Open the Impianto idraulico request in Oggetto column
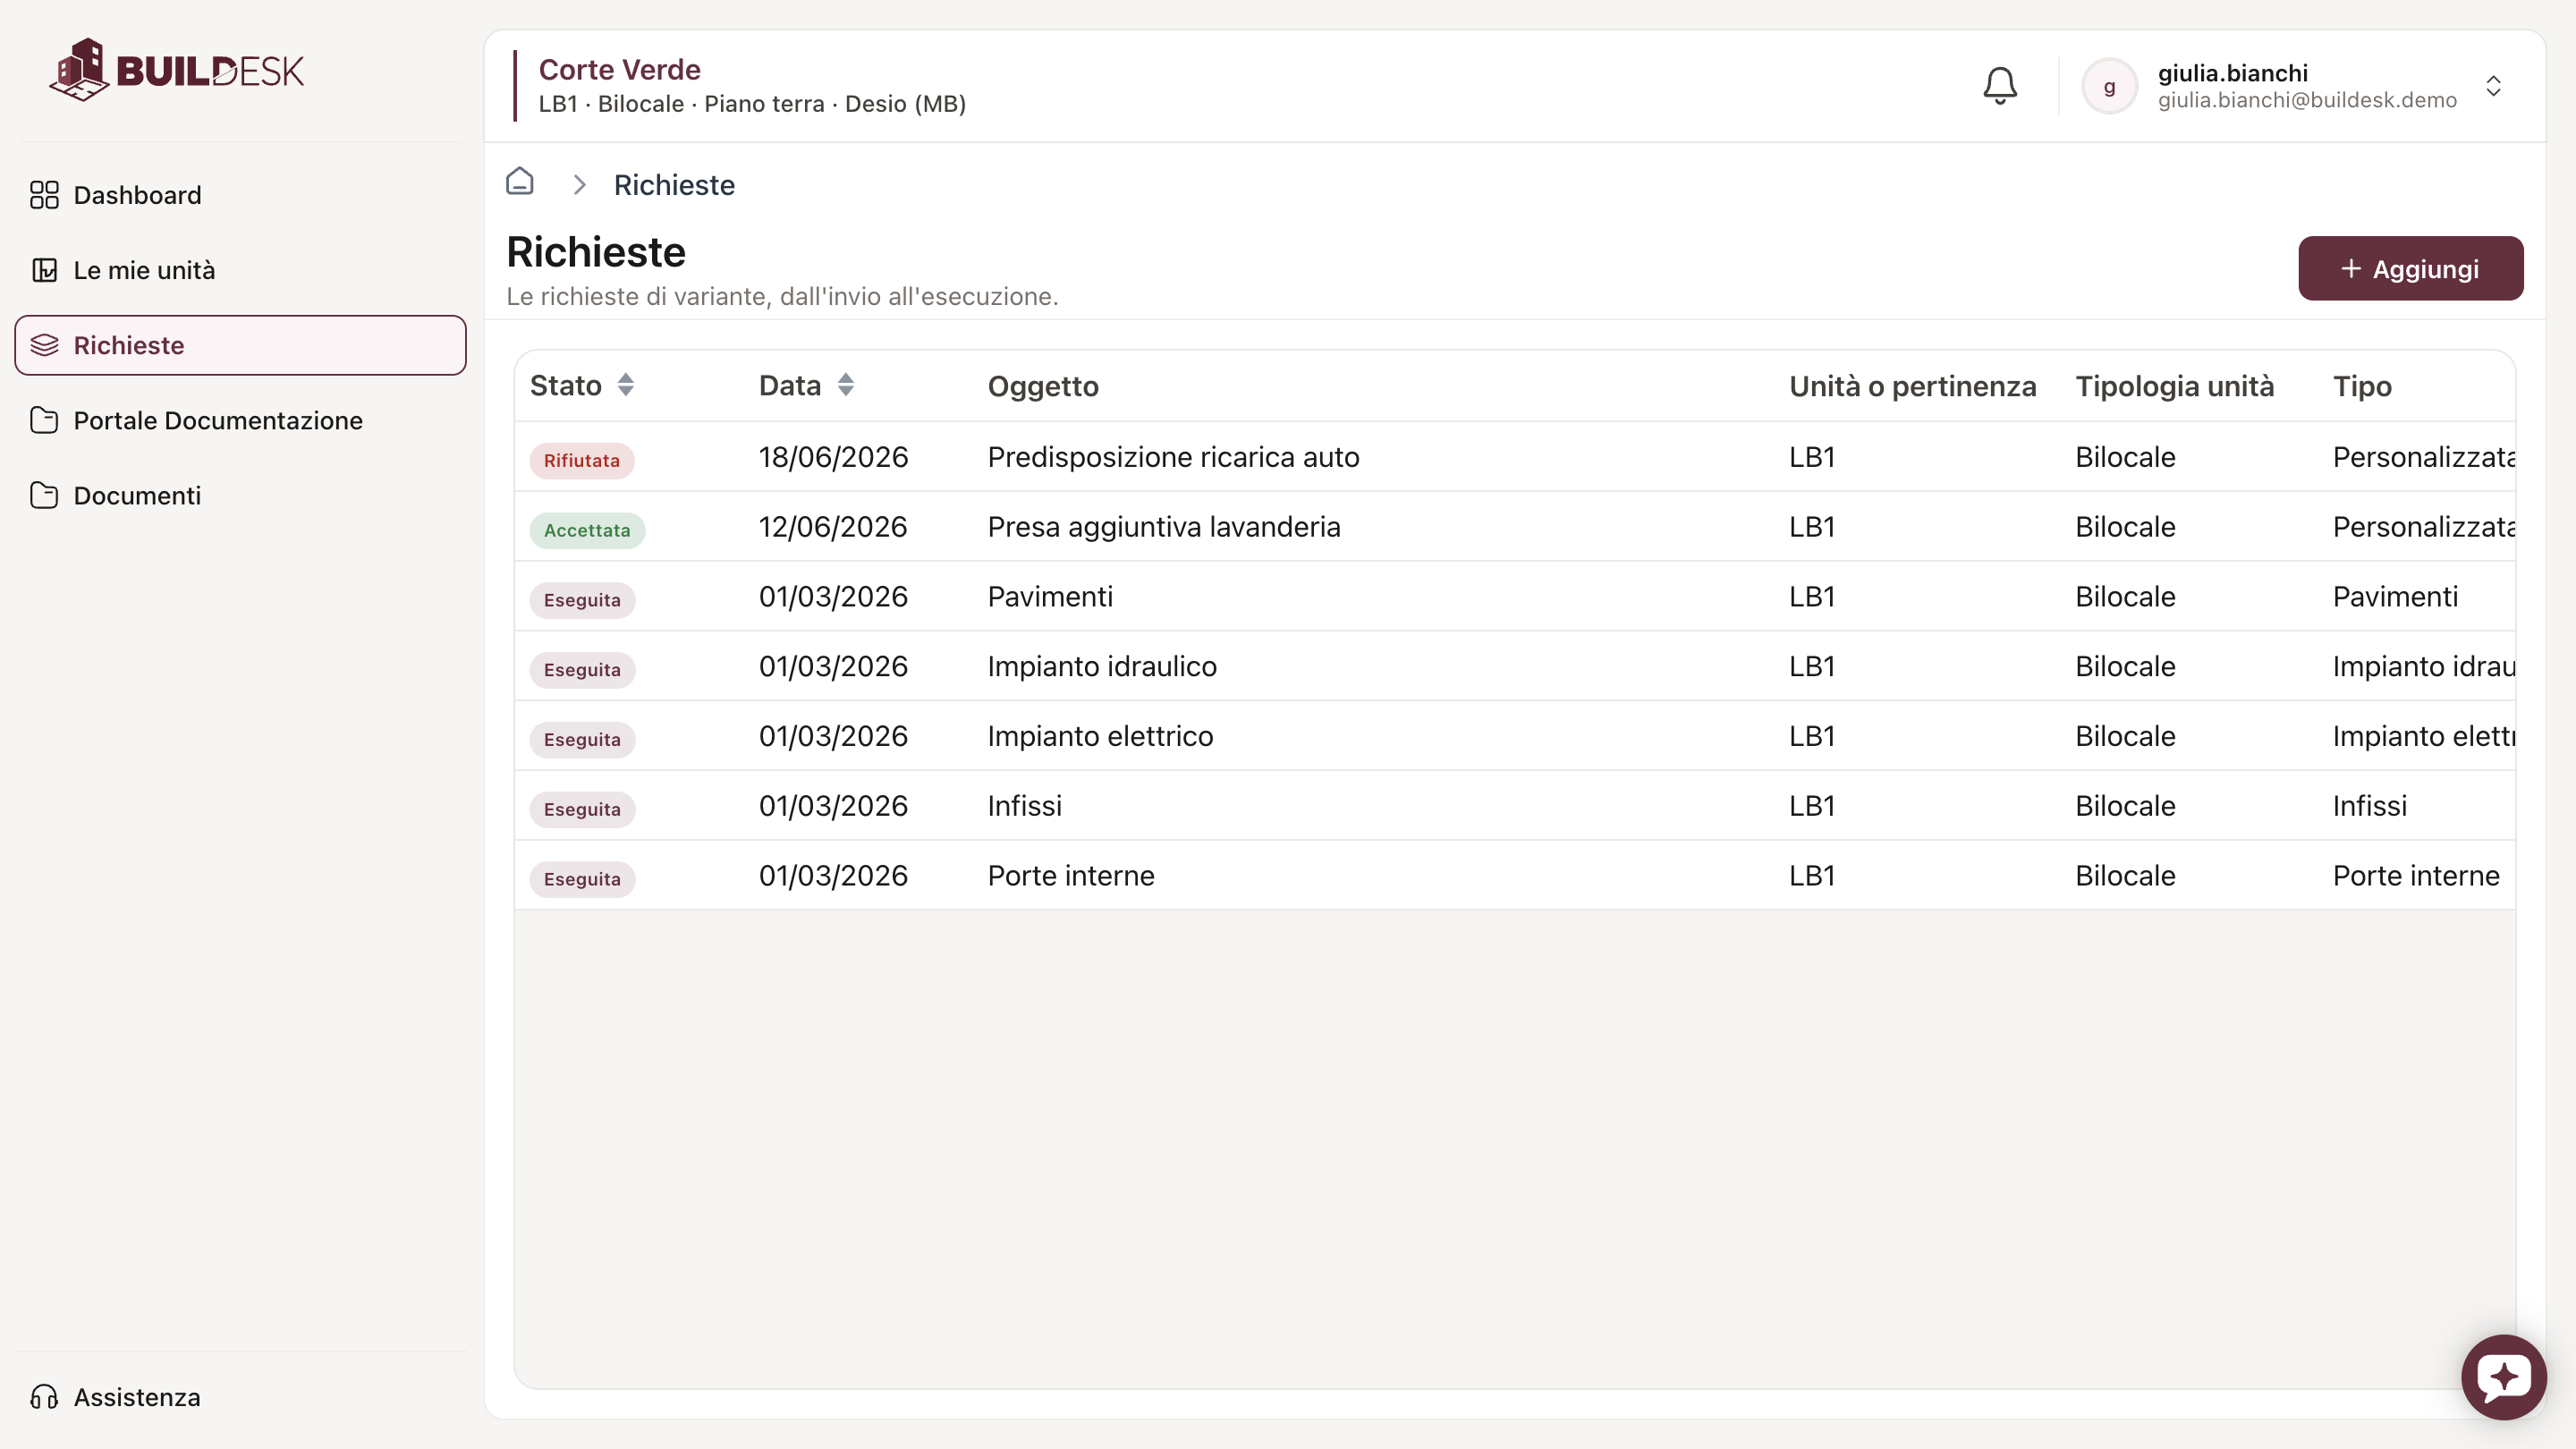Viewport: 2576px width, 1449px height. click(x=1102, y=667)
